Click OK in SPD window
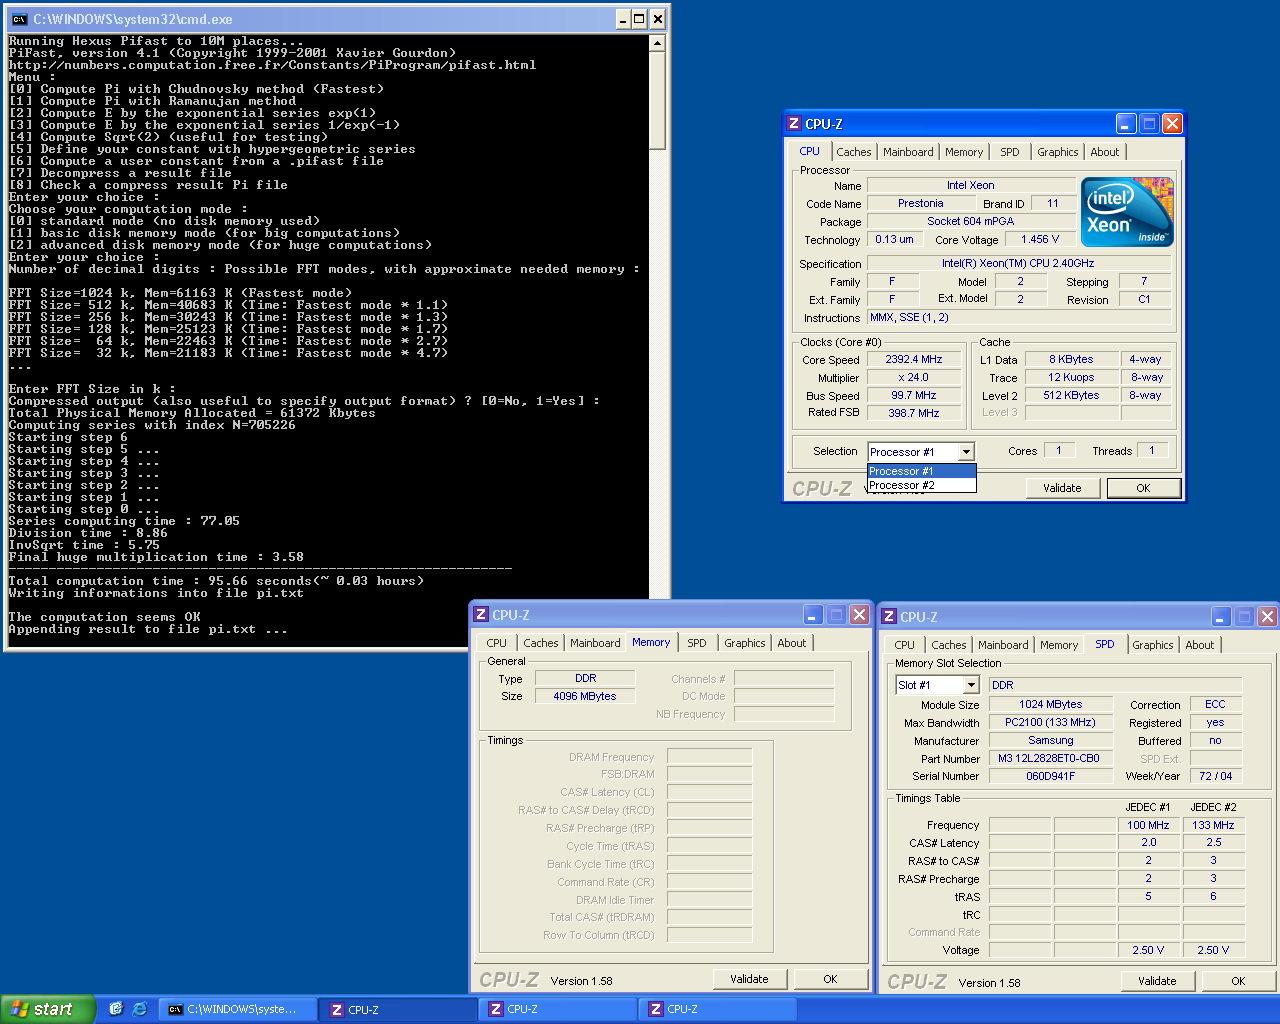 tap(1238, 981)
